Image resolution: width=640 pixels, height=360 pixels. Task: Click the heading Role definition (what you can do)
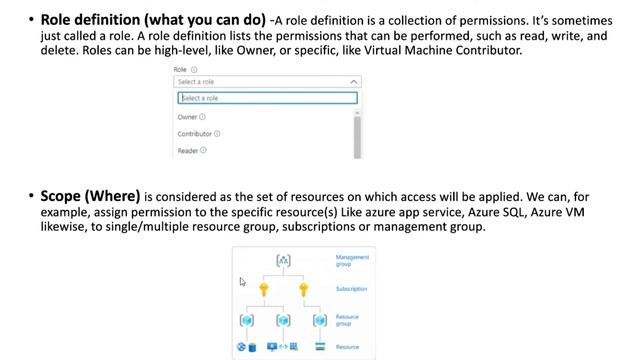(153, 20)
